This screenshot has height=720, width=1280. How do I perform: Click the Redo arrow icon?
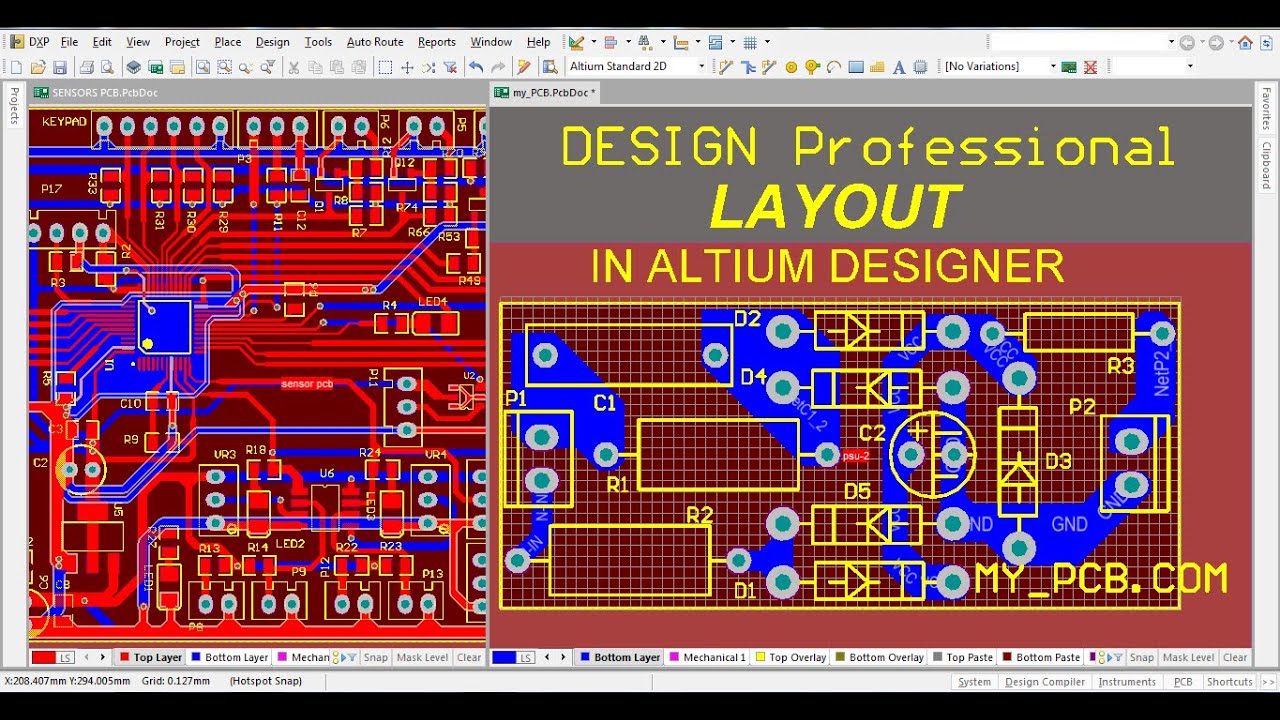click(x=497, y=67)
